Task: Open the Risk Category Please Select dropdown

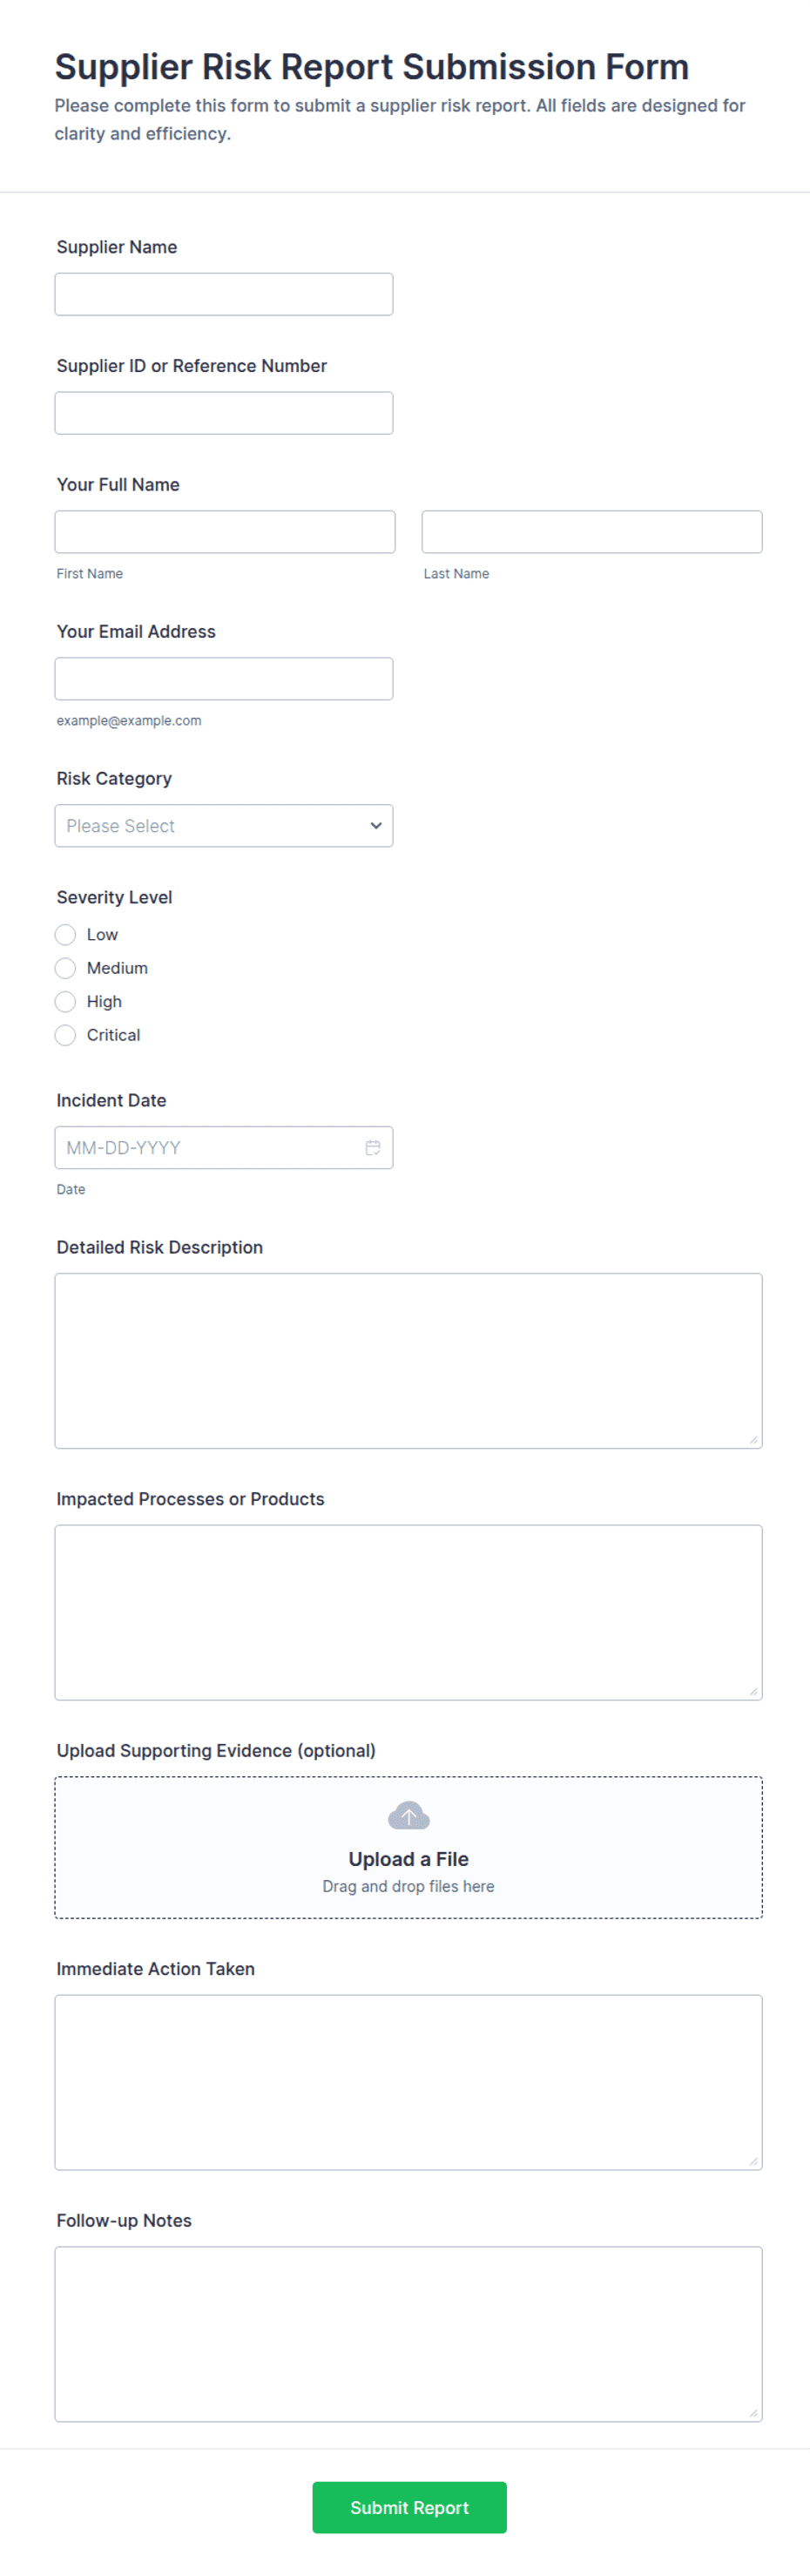Action: (224, 826)
